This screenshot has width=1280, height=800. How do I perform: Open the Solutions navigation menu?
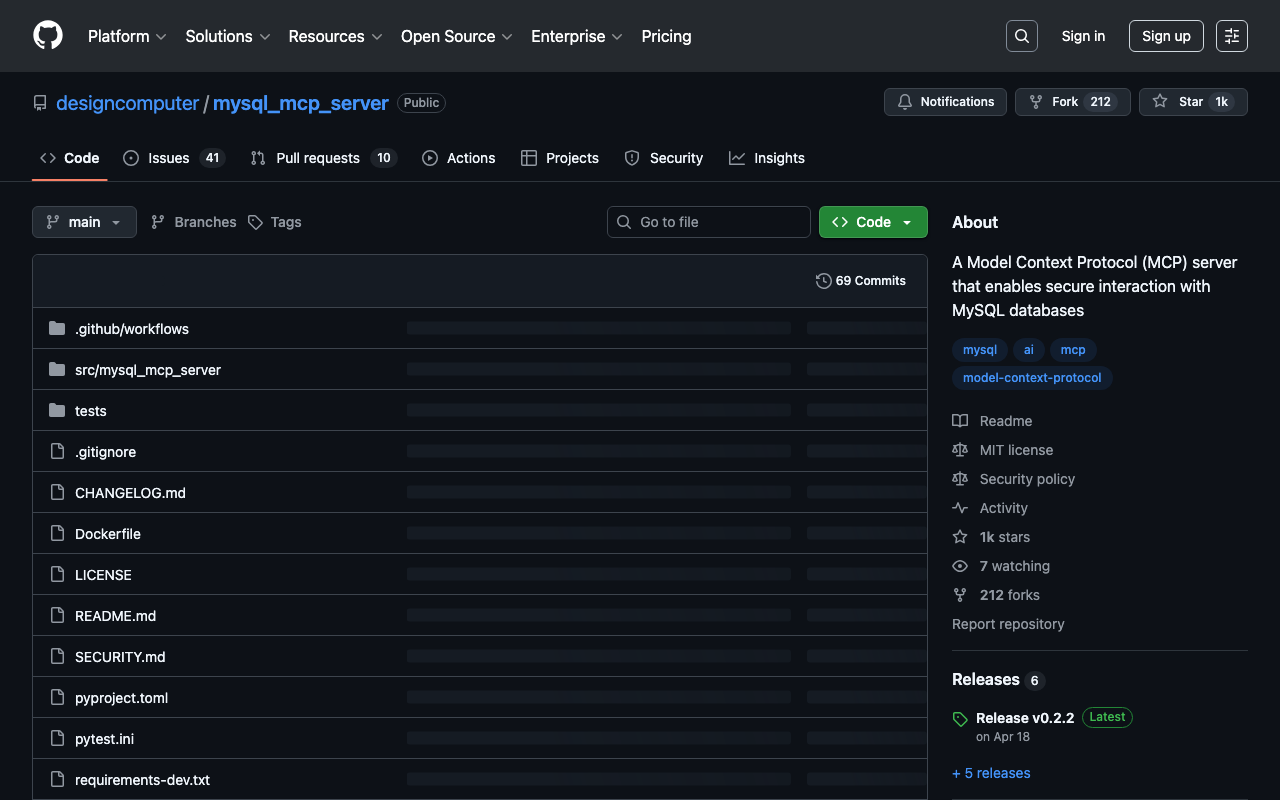point(227,36)
